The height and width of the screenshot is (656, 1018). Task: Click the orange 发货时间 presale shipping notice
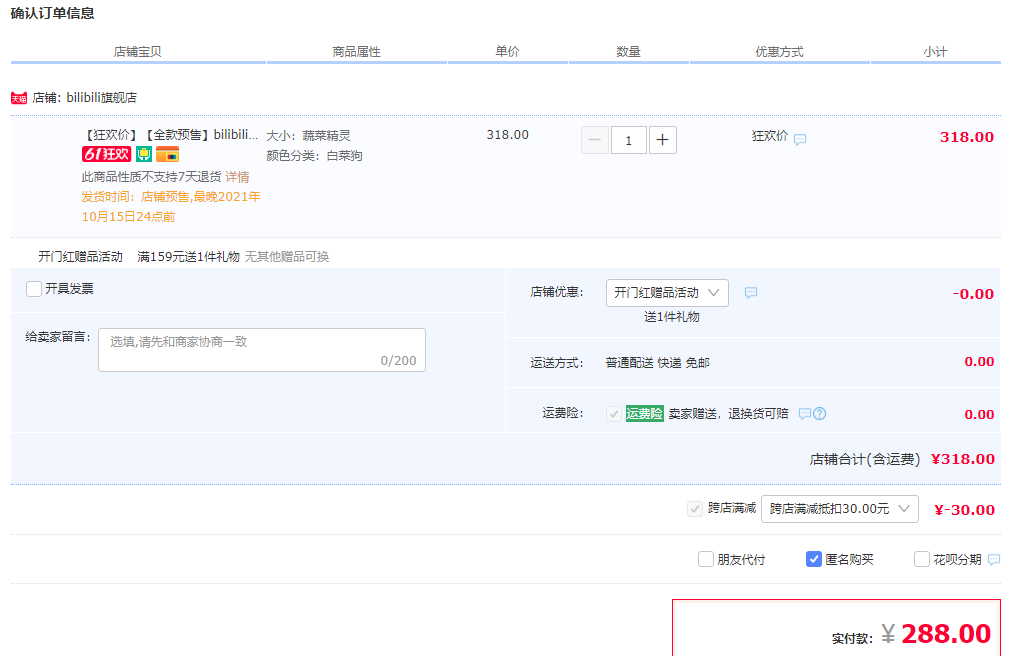click(171, 207)
